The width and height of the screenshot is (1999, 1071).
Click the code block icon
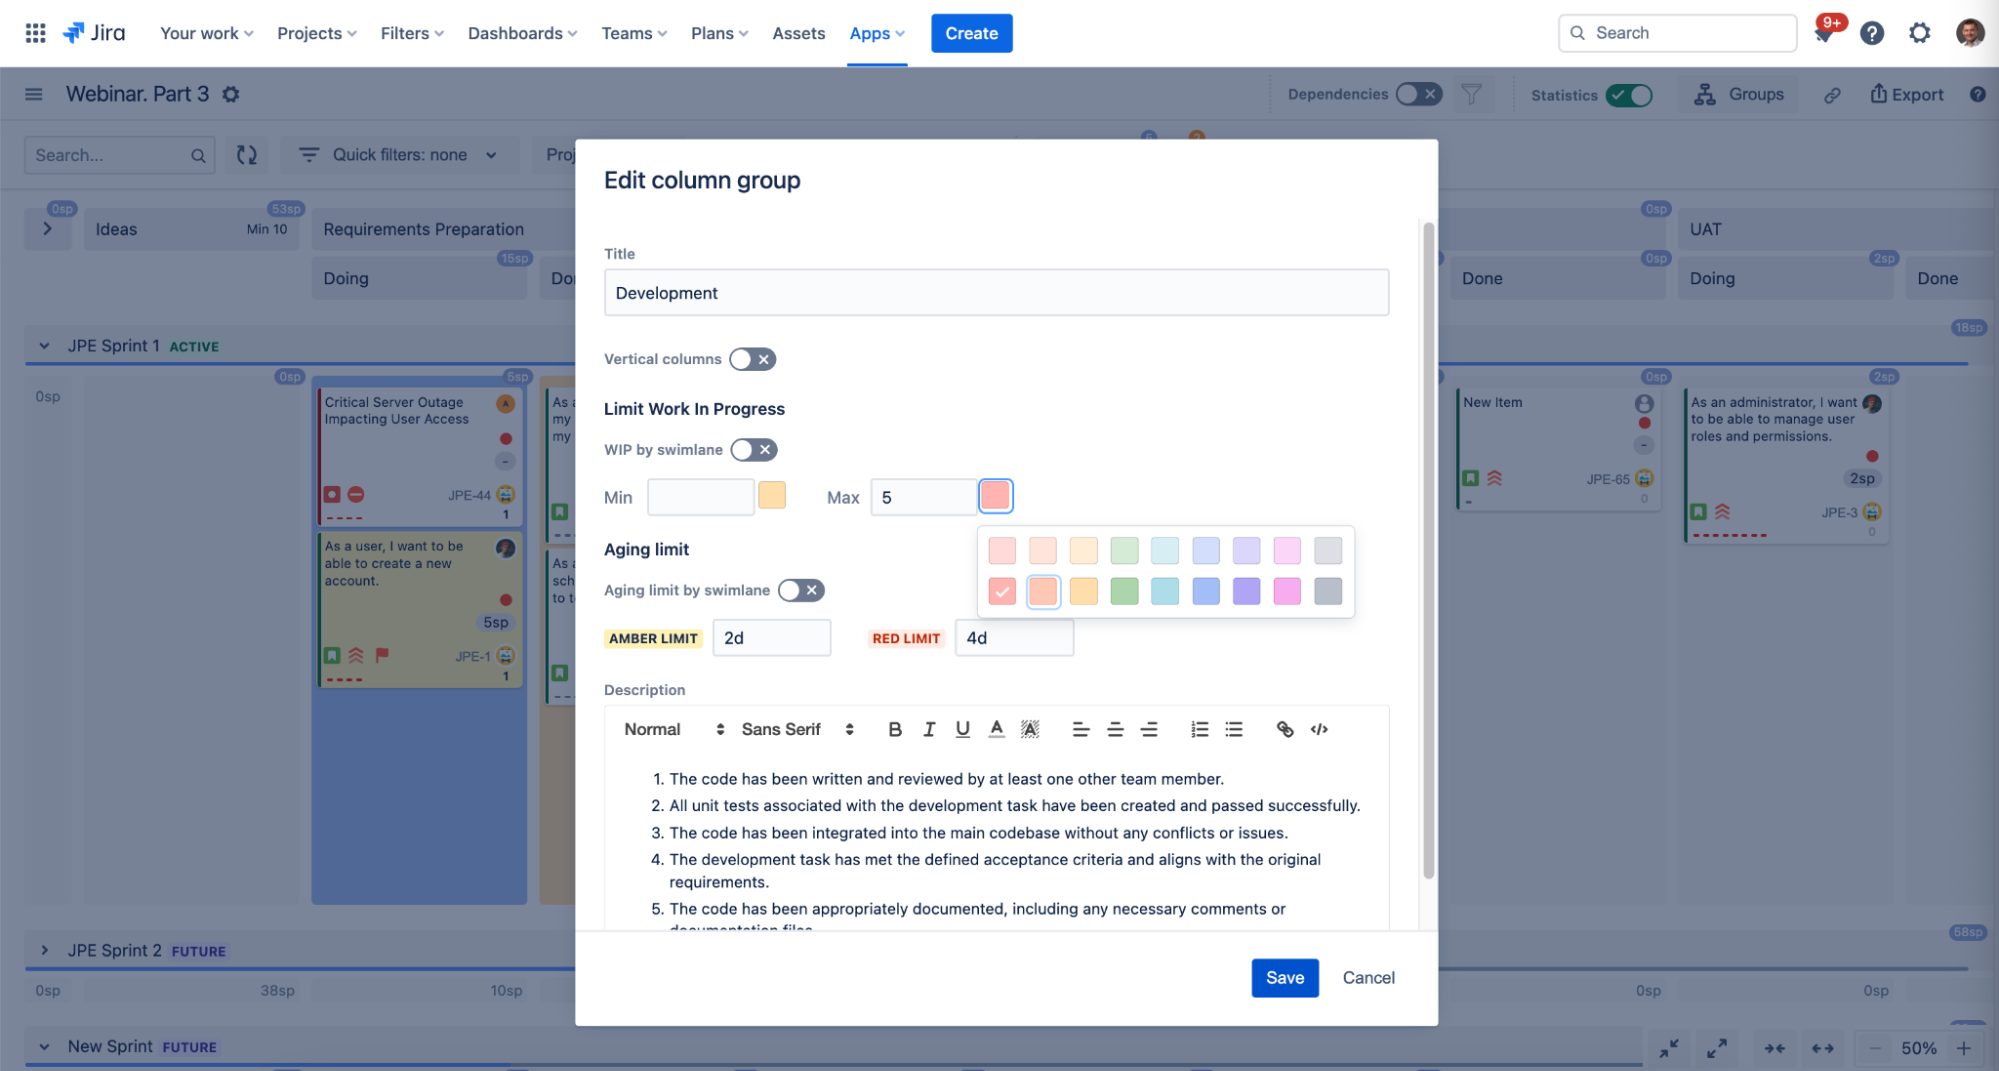(x=1319, y=729)
